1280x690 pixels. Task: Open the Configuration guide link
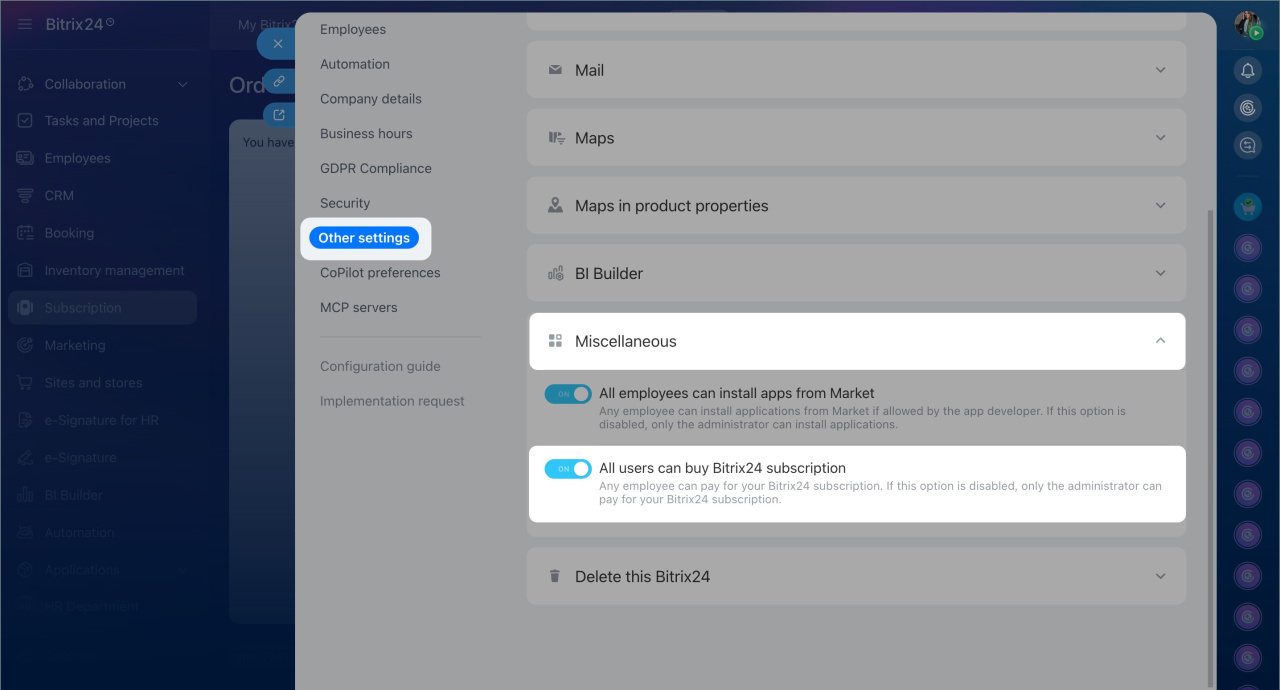tap(380, 366)
